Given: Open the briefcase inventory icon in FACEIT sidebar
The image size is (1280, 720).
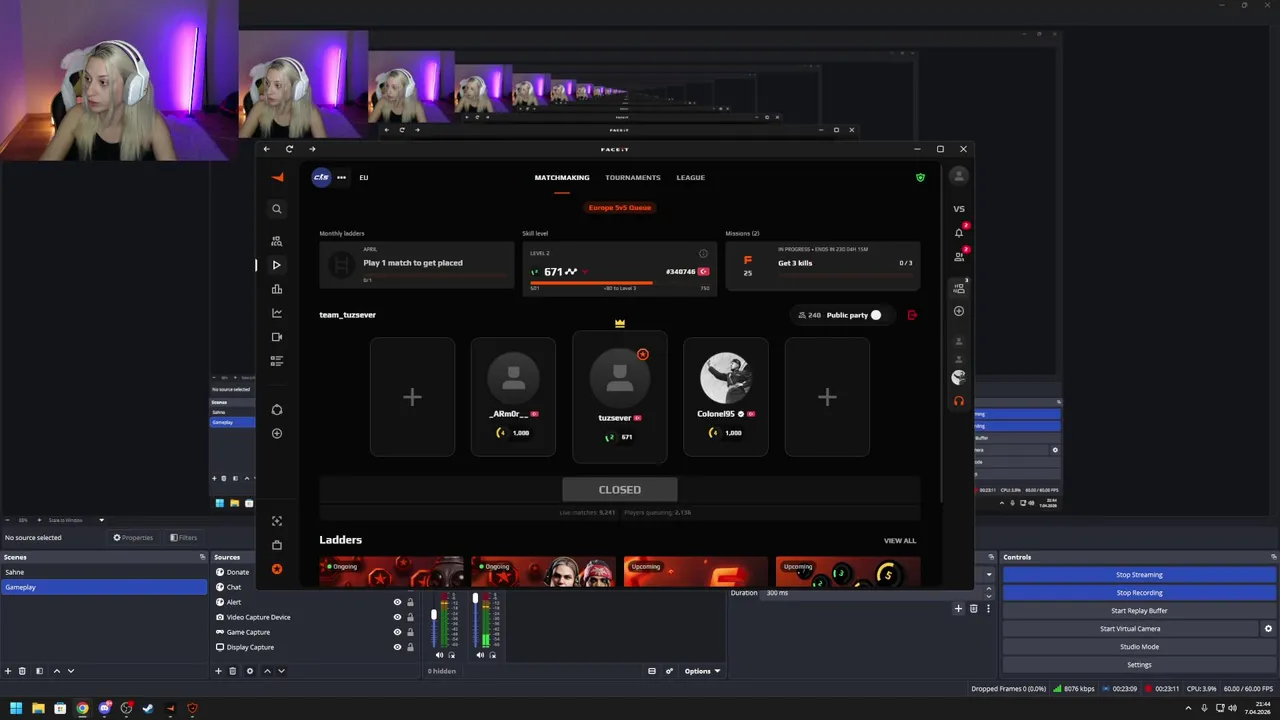Looking at the screenshot, I should click(277, 545).
